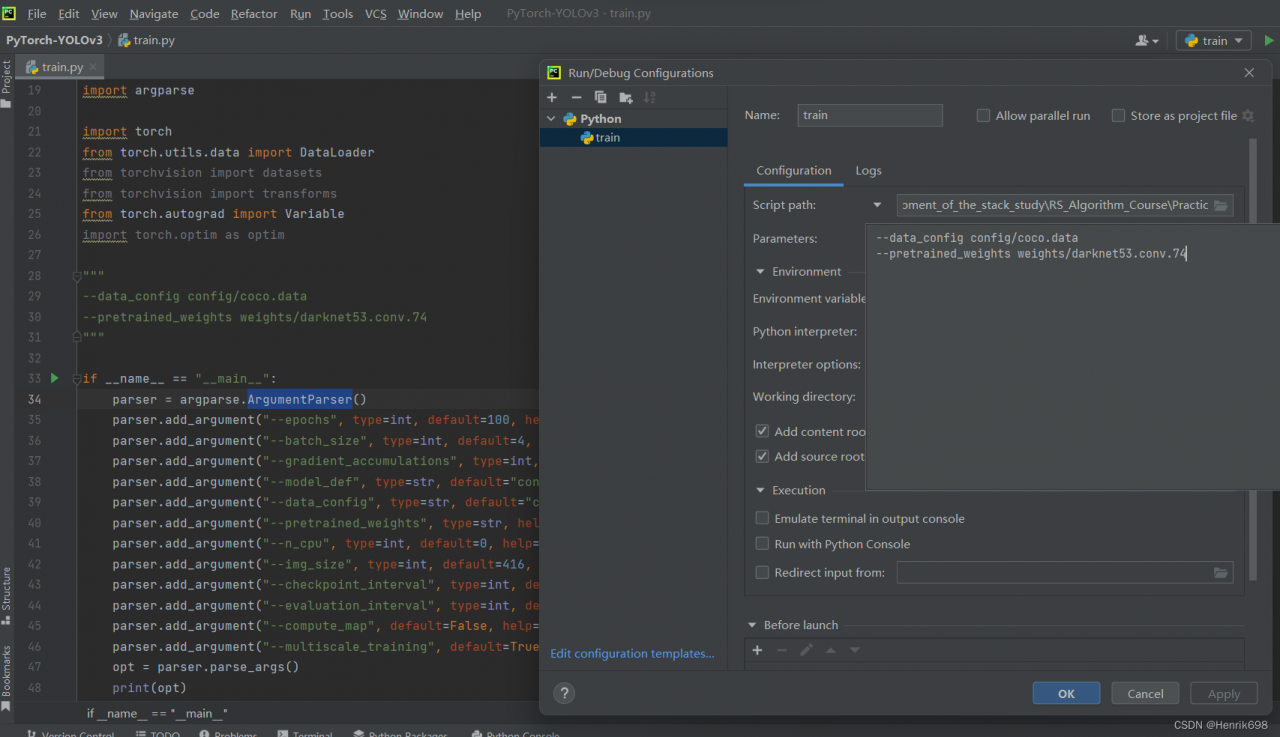The height and width of the screenshot is (737, 1280).
Task: Switch to the Configuration tab
Action: [794, 171]
